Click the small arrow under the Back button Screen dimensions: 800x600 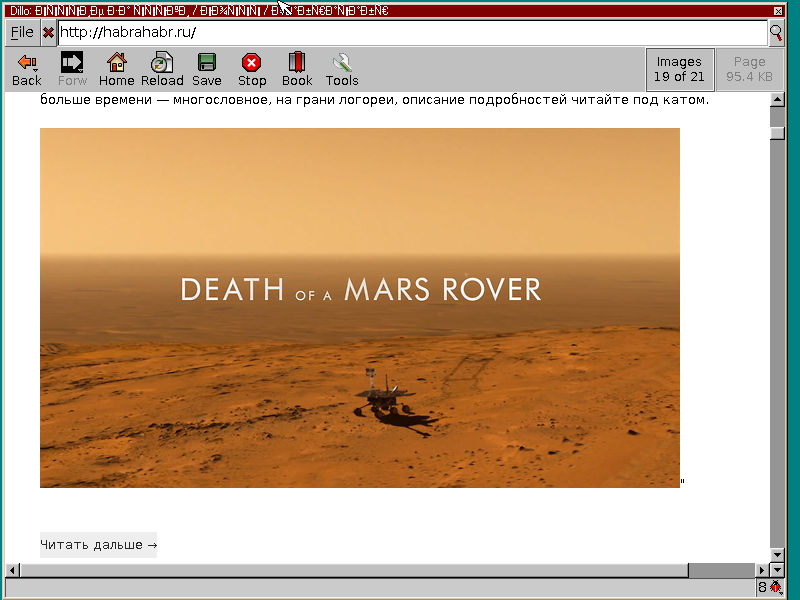coord(36,70)
